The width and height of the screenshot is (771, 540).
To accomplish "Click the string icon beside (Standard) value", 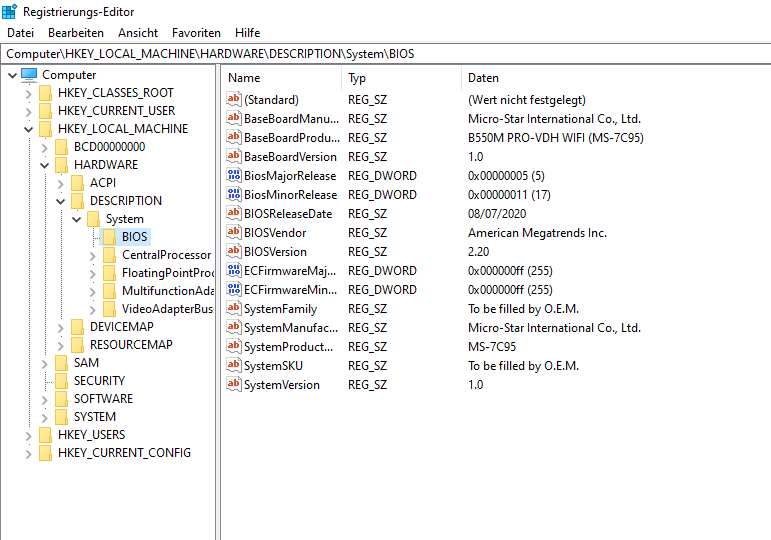I will pyautogui.click(x=234, y=99).
